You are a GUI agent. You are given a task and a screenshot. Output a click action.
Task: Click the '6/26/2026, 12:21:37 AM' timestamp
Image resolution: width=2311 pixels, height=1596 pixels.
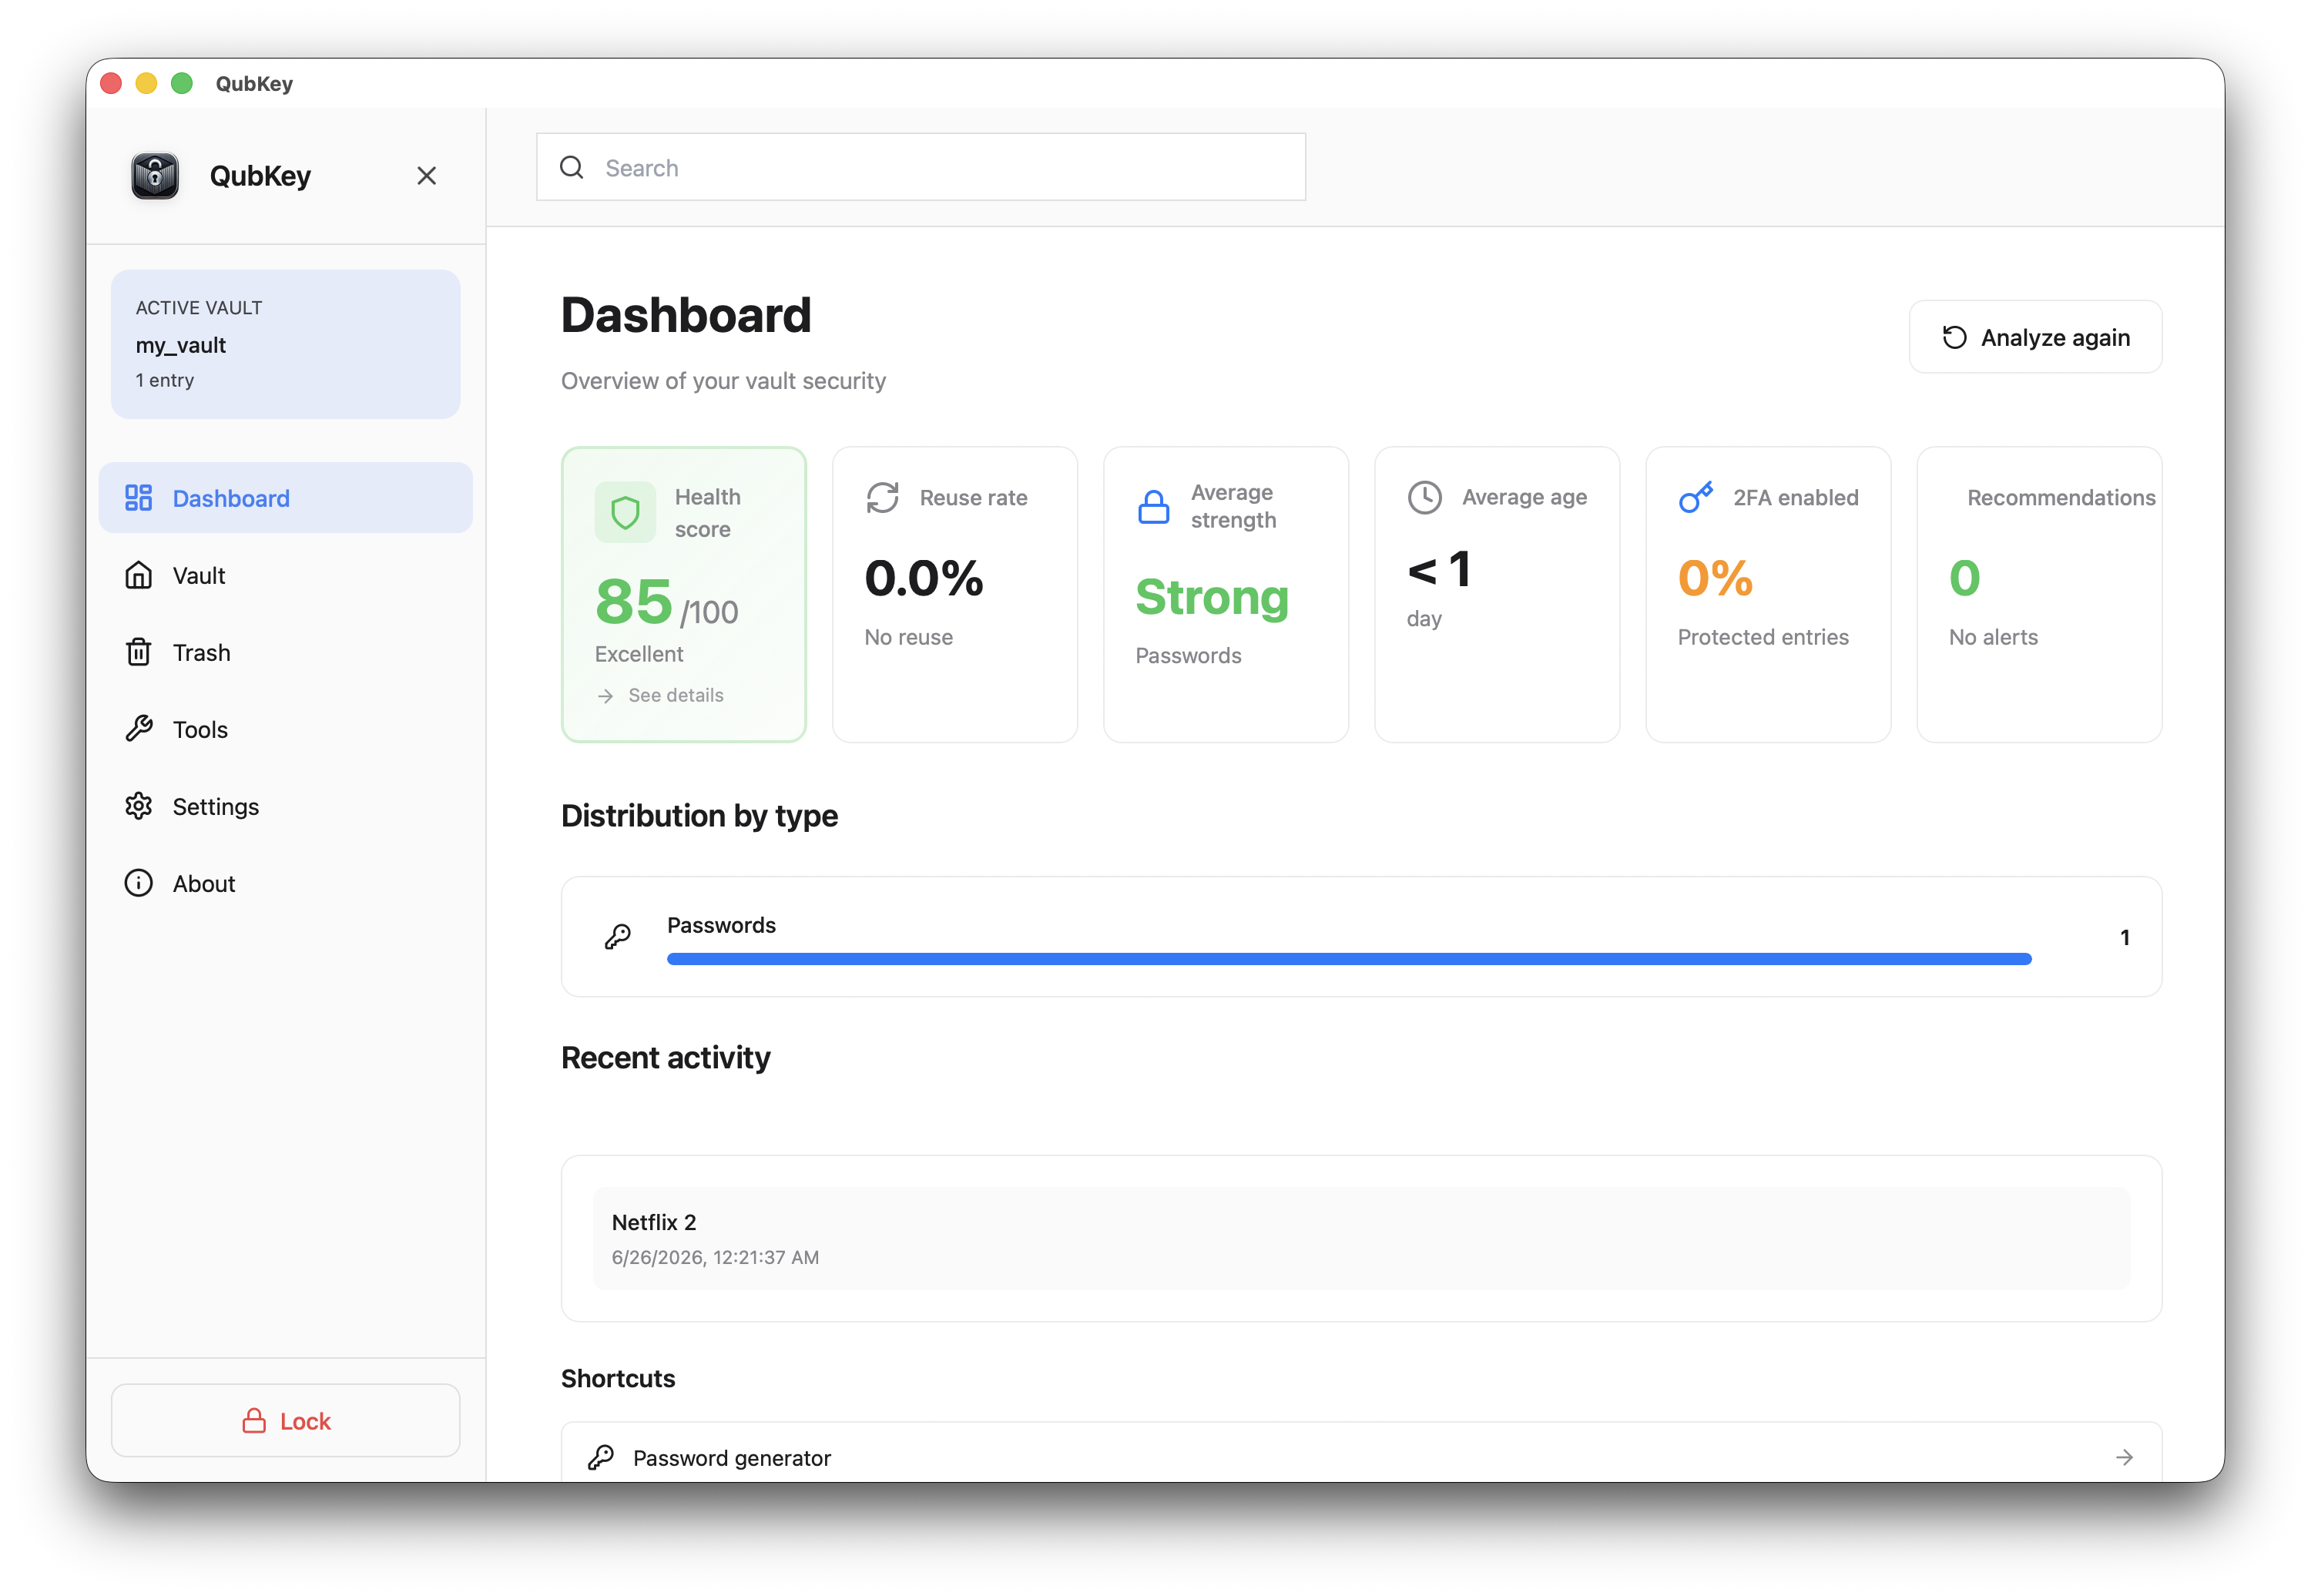(x=715, y=1257)
